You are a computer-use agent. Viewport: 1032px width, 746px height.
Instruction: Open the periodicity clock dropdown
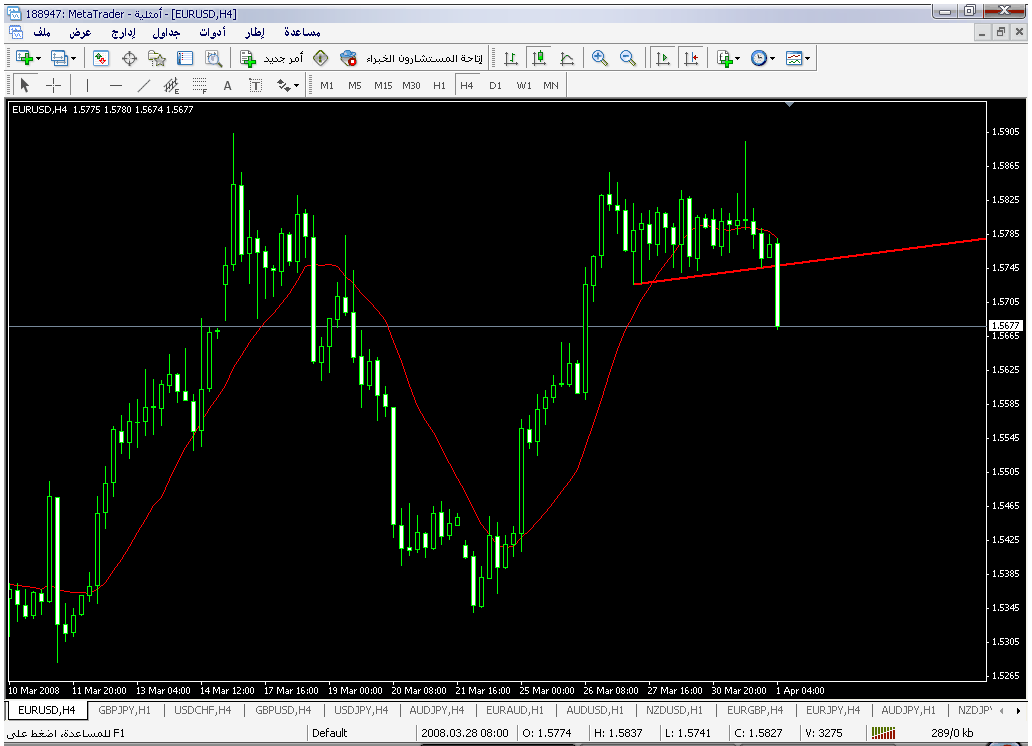pos(763,58)
